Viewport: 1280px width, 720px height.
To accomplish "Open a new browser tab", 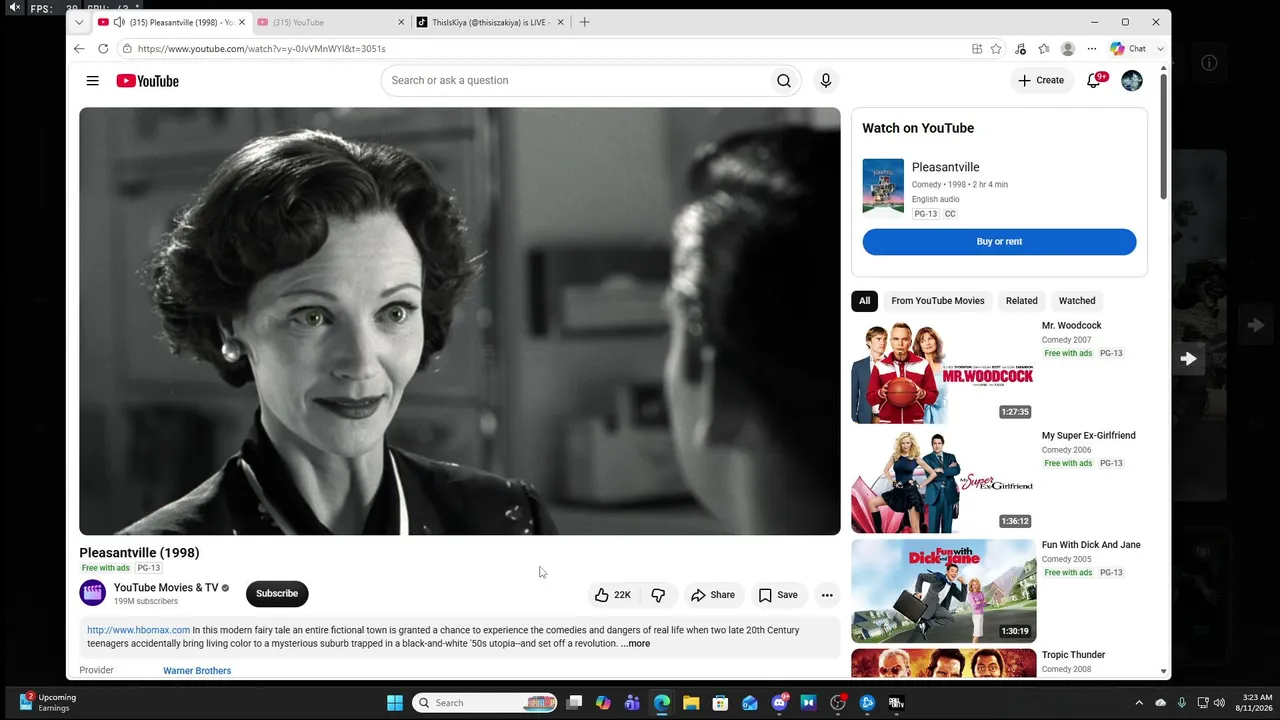I will pyautogui.click(x=585, y=22).
